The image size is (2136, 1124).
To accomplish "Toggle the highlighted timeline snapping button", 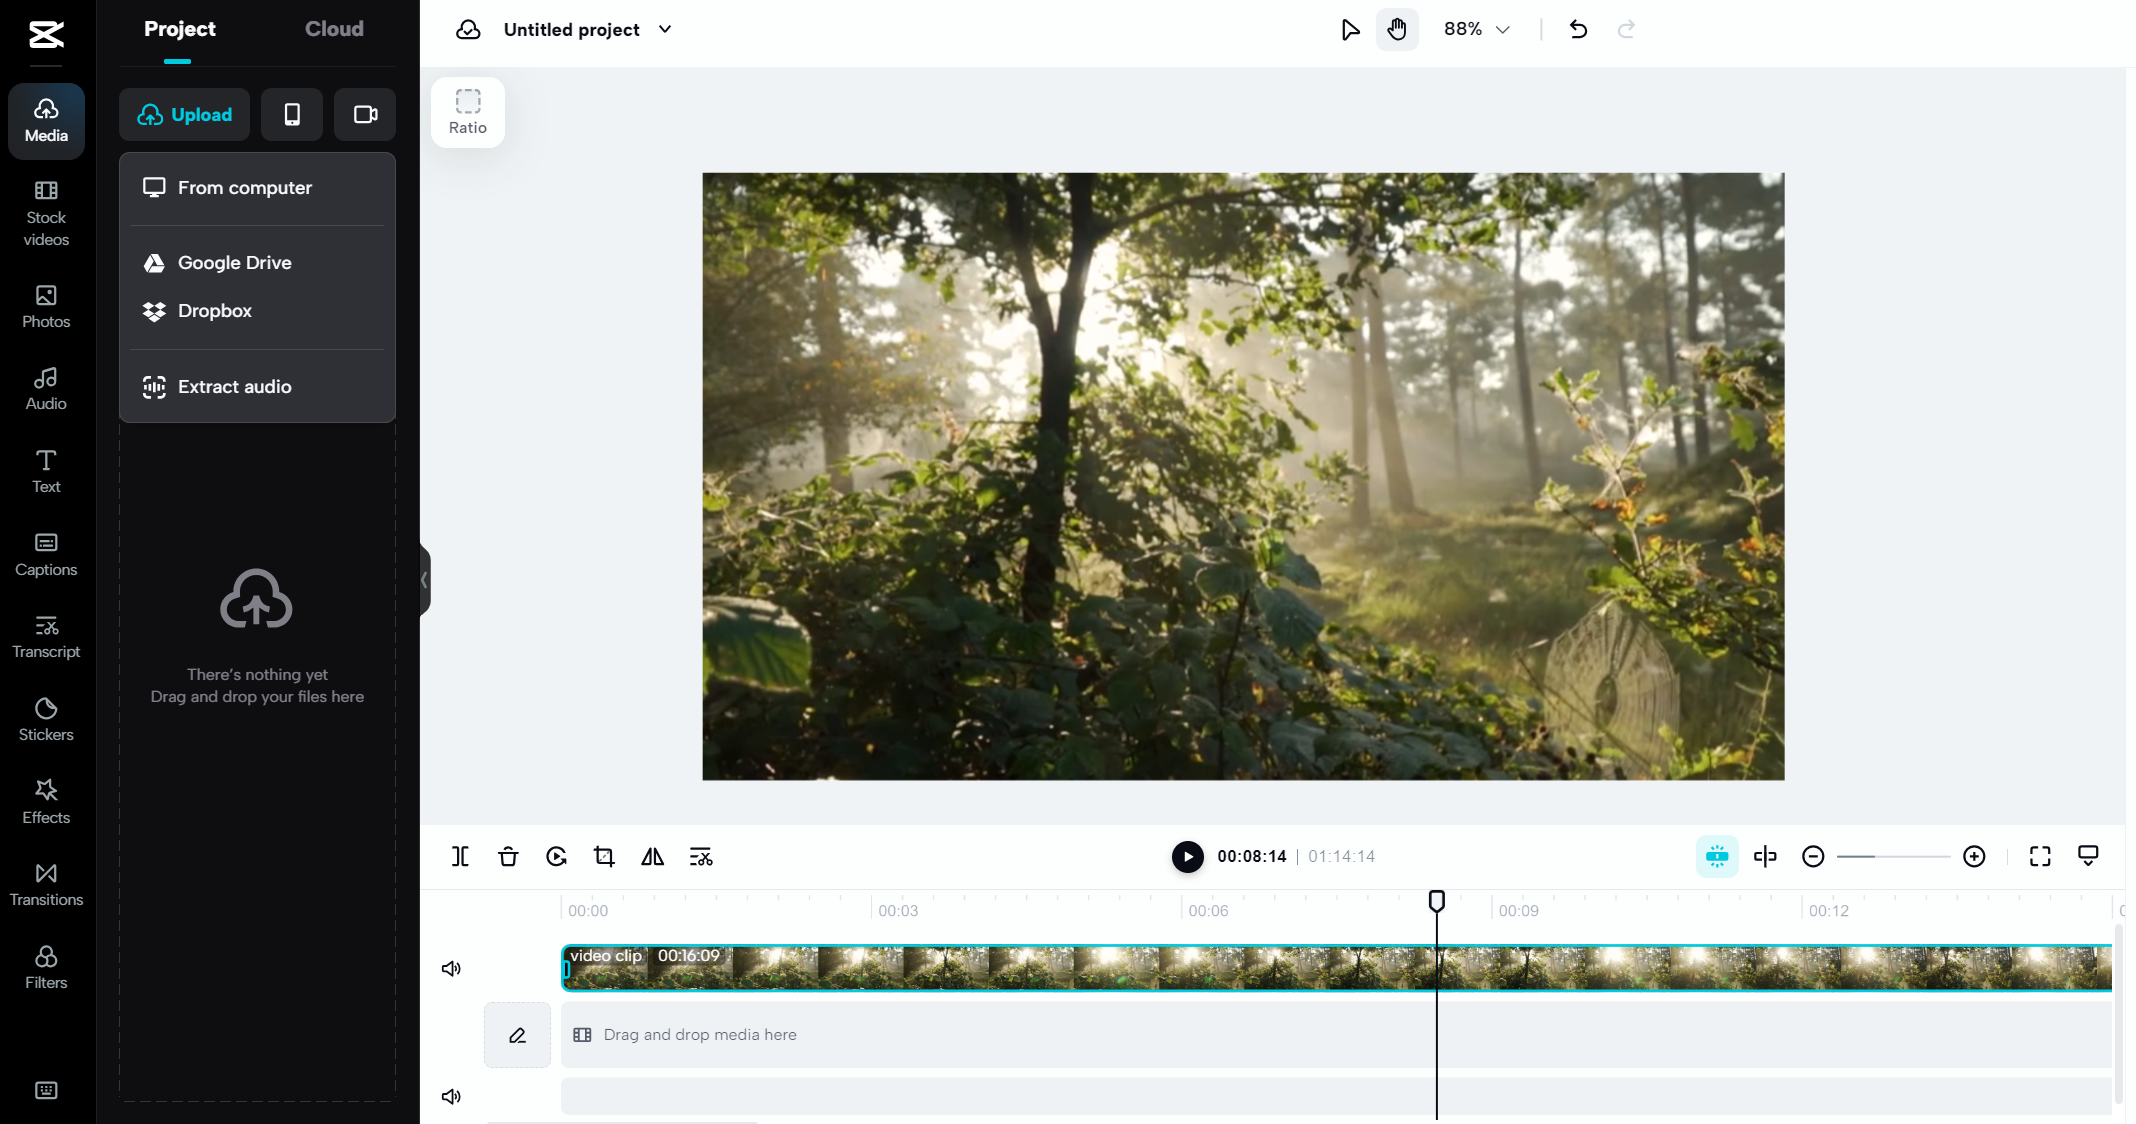I will pyautogui.click(x=1717, y=856).
